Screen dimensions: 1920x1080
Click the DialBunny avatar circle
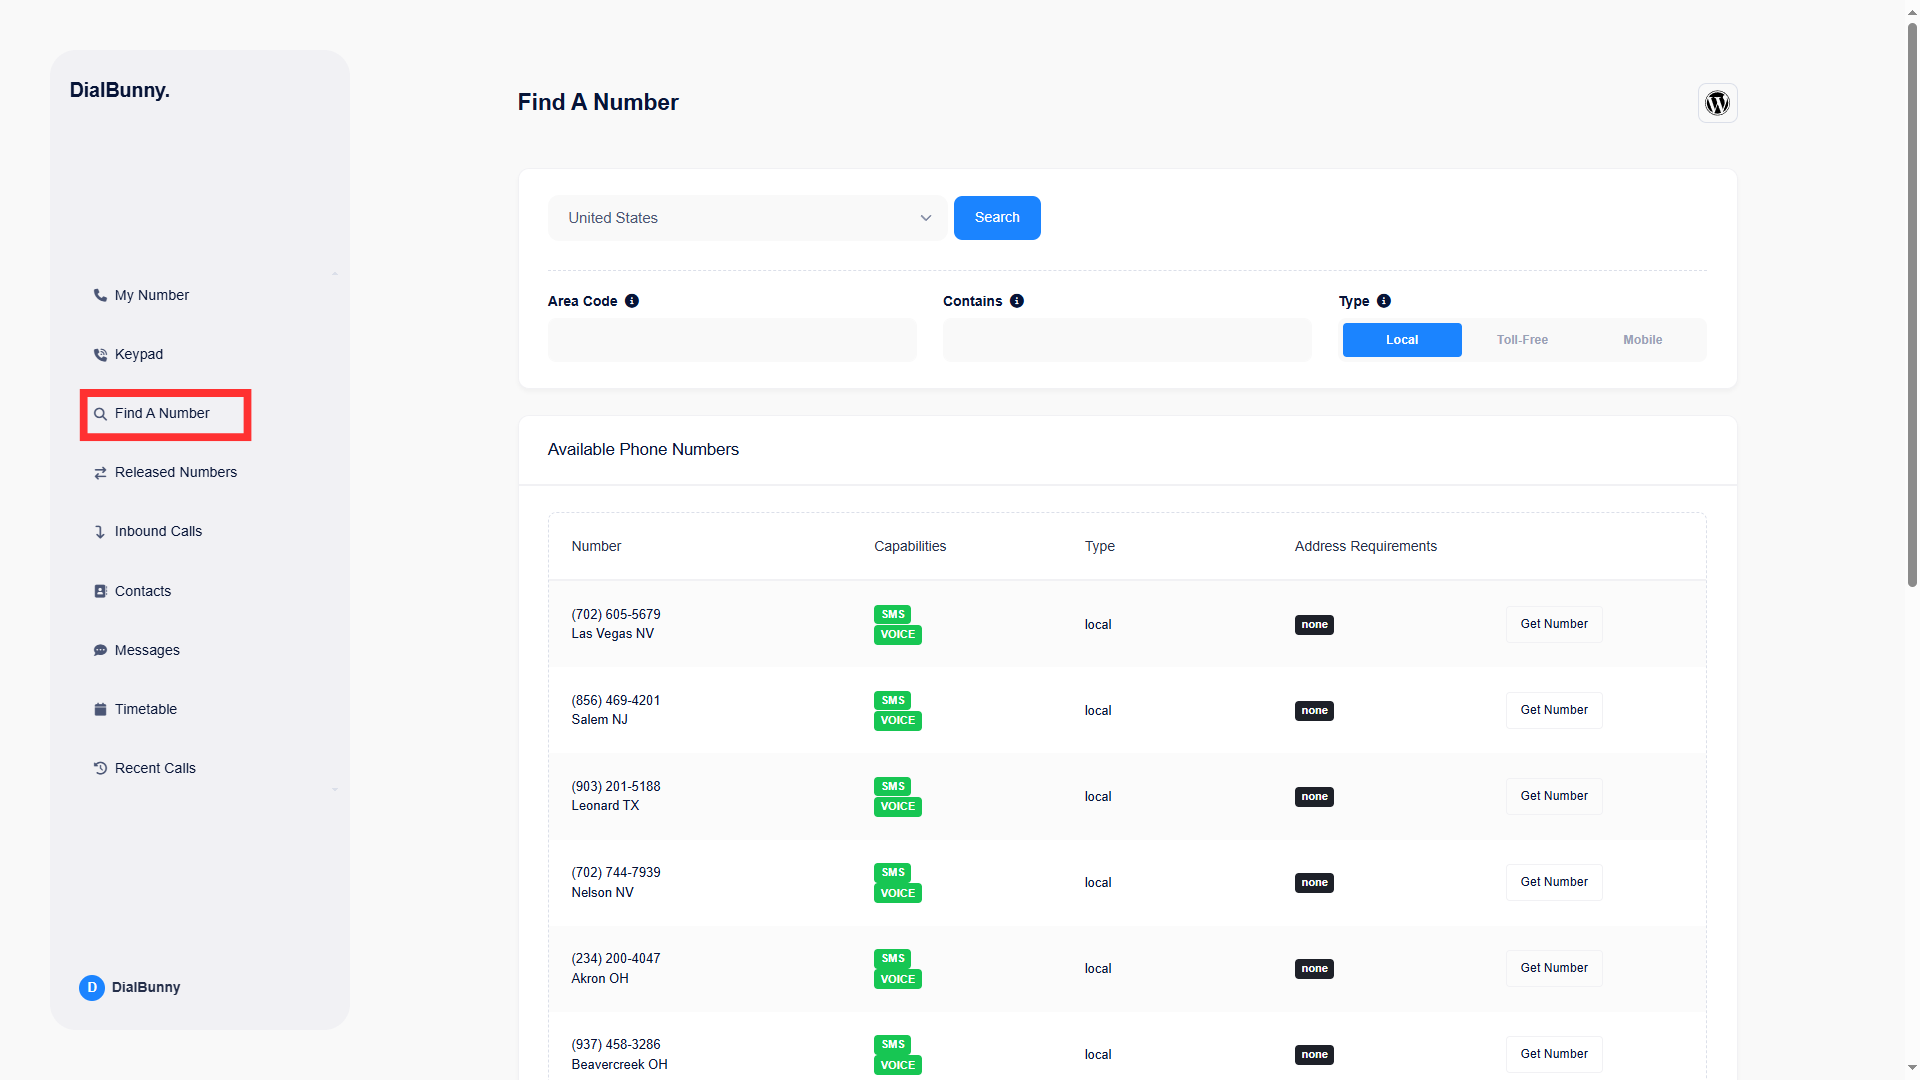click(92, 987)
